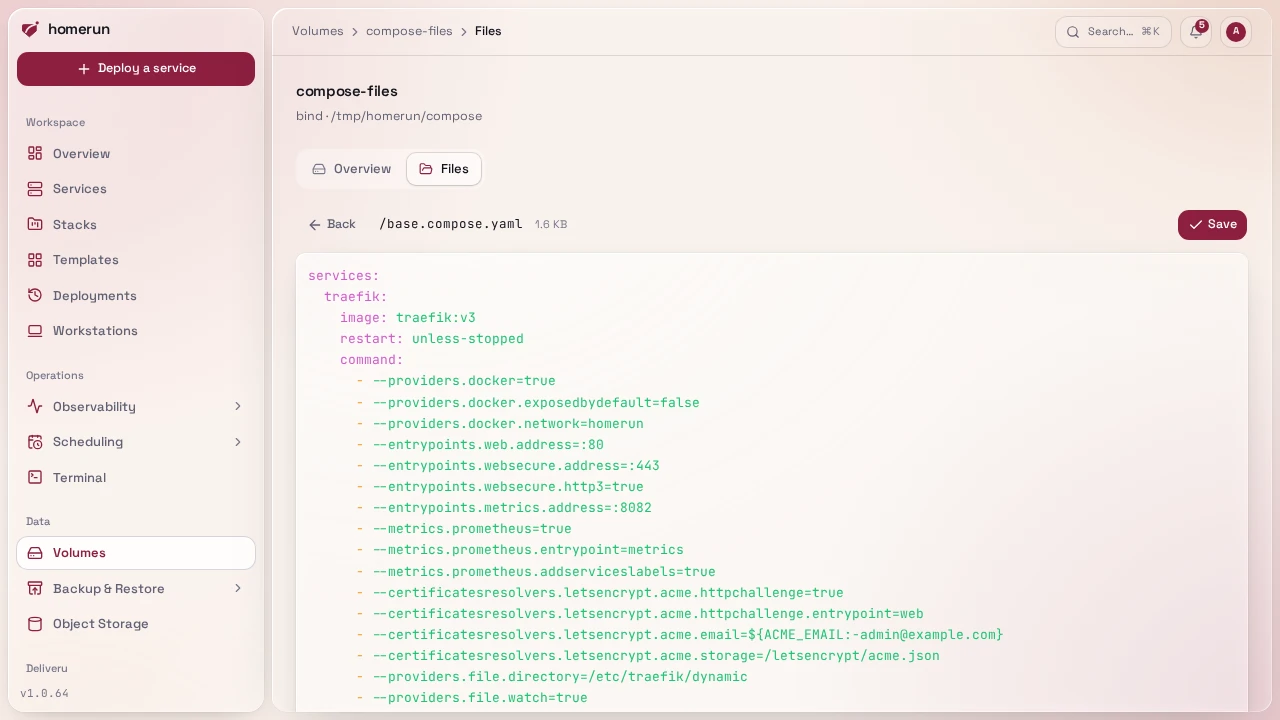Screen dimensions: 1280x720
Task: Select Volumes in the sidebar
Action: (x=136, y=553)
